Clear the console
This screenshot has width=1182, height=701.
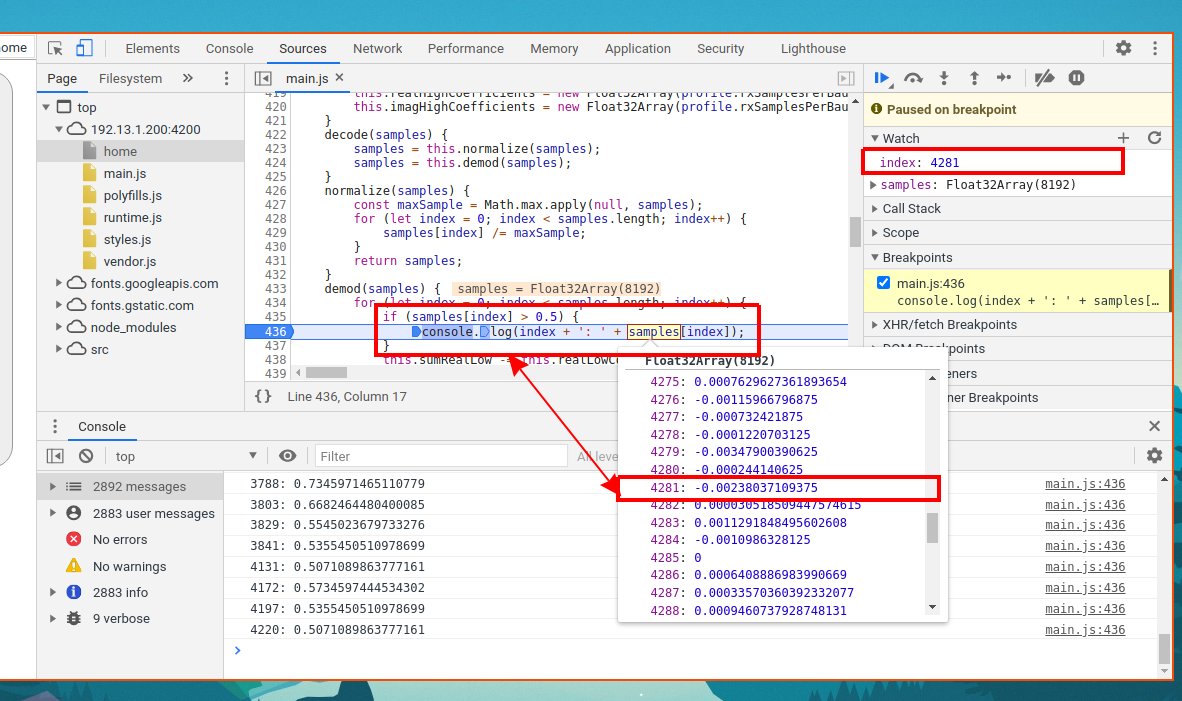[x=86, y=456]
